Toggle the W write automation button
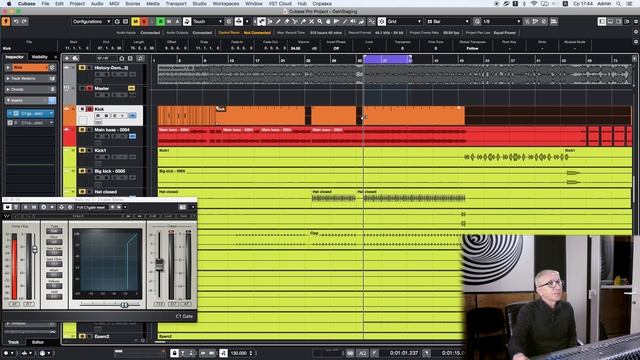This screenshot has height=360, width=640. click(x=169, y=21)
